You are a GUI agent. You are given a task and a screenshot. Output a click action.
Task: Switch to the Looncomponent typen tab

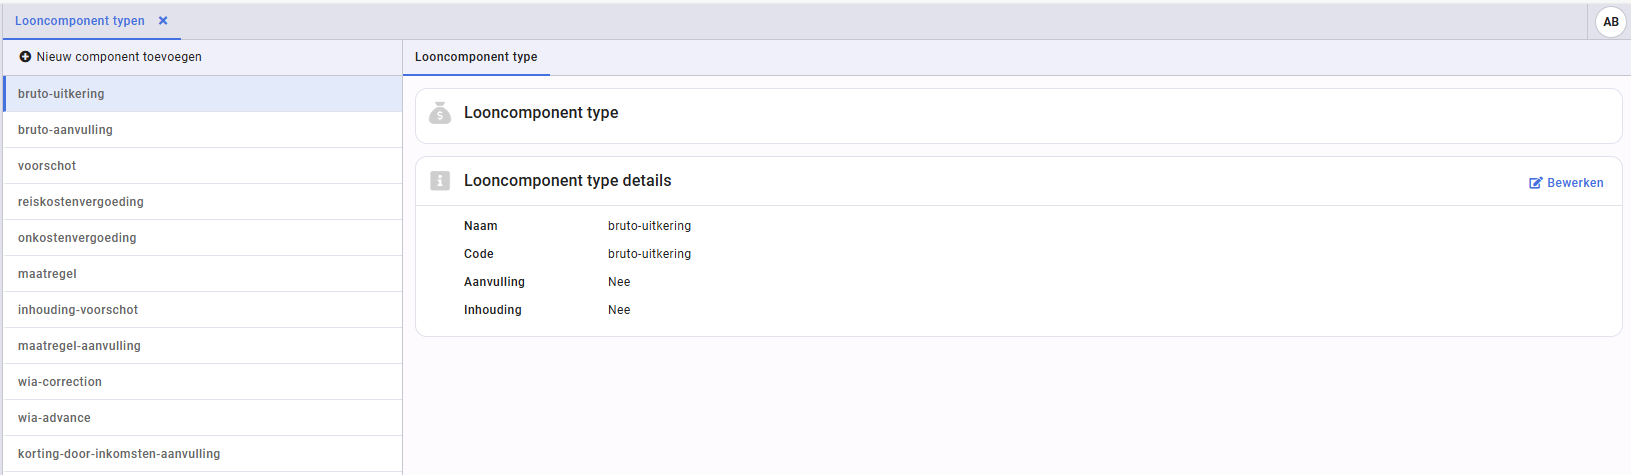(80, 21)
